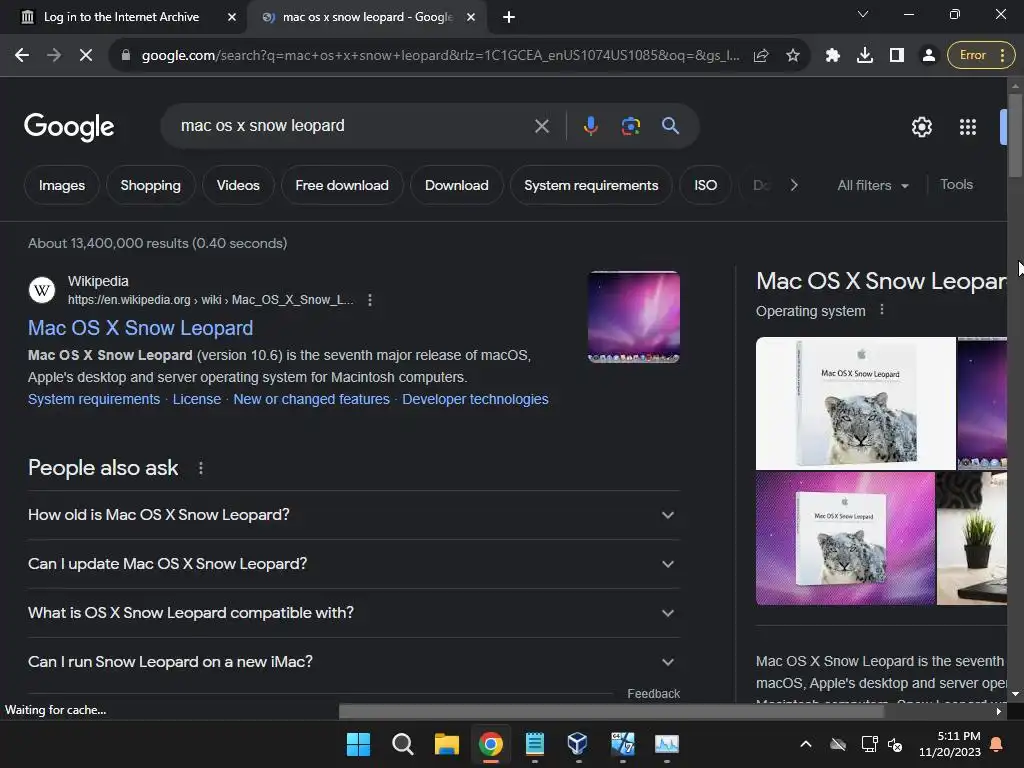1024x768 pixels.
Task: Open the Developer technologies sitelink
Action: tap(475, 399)
